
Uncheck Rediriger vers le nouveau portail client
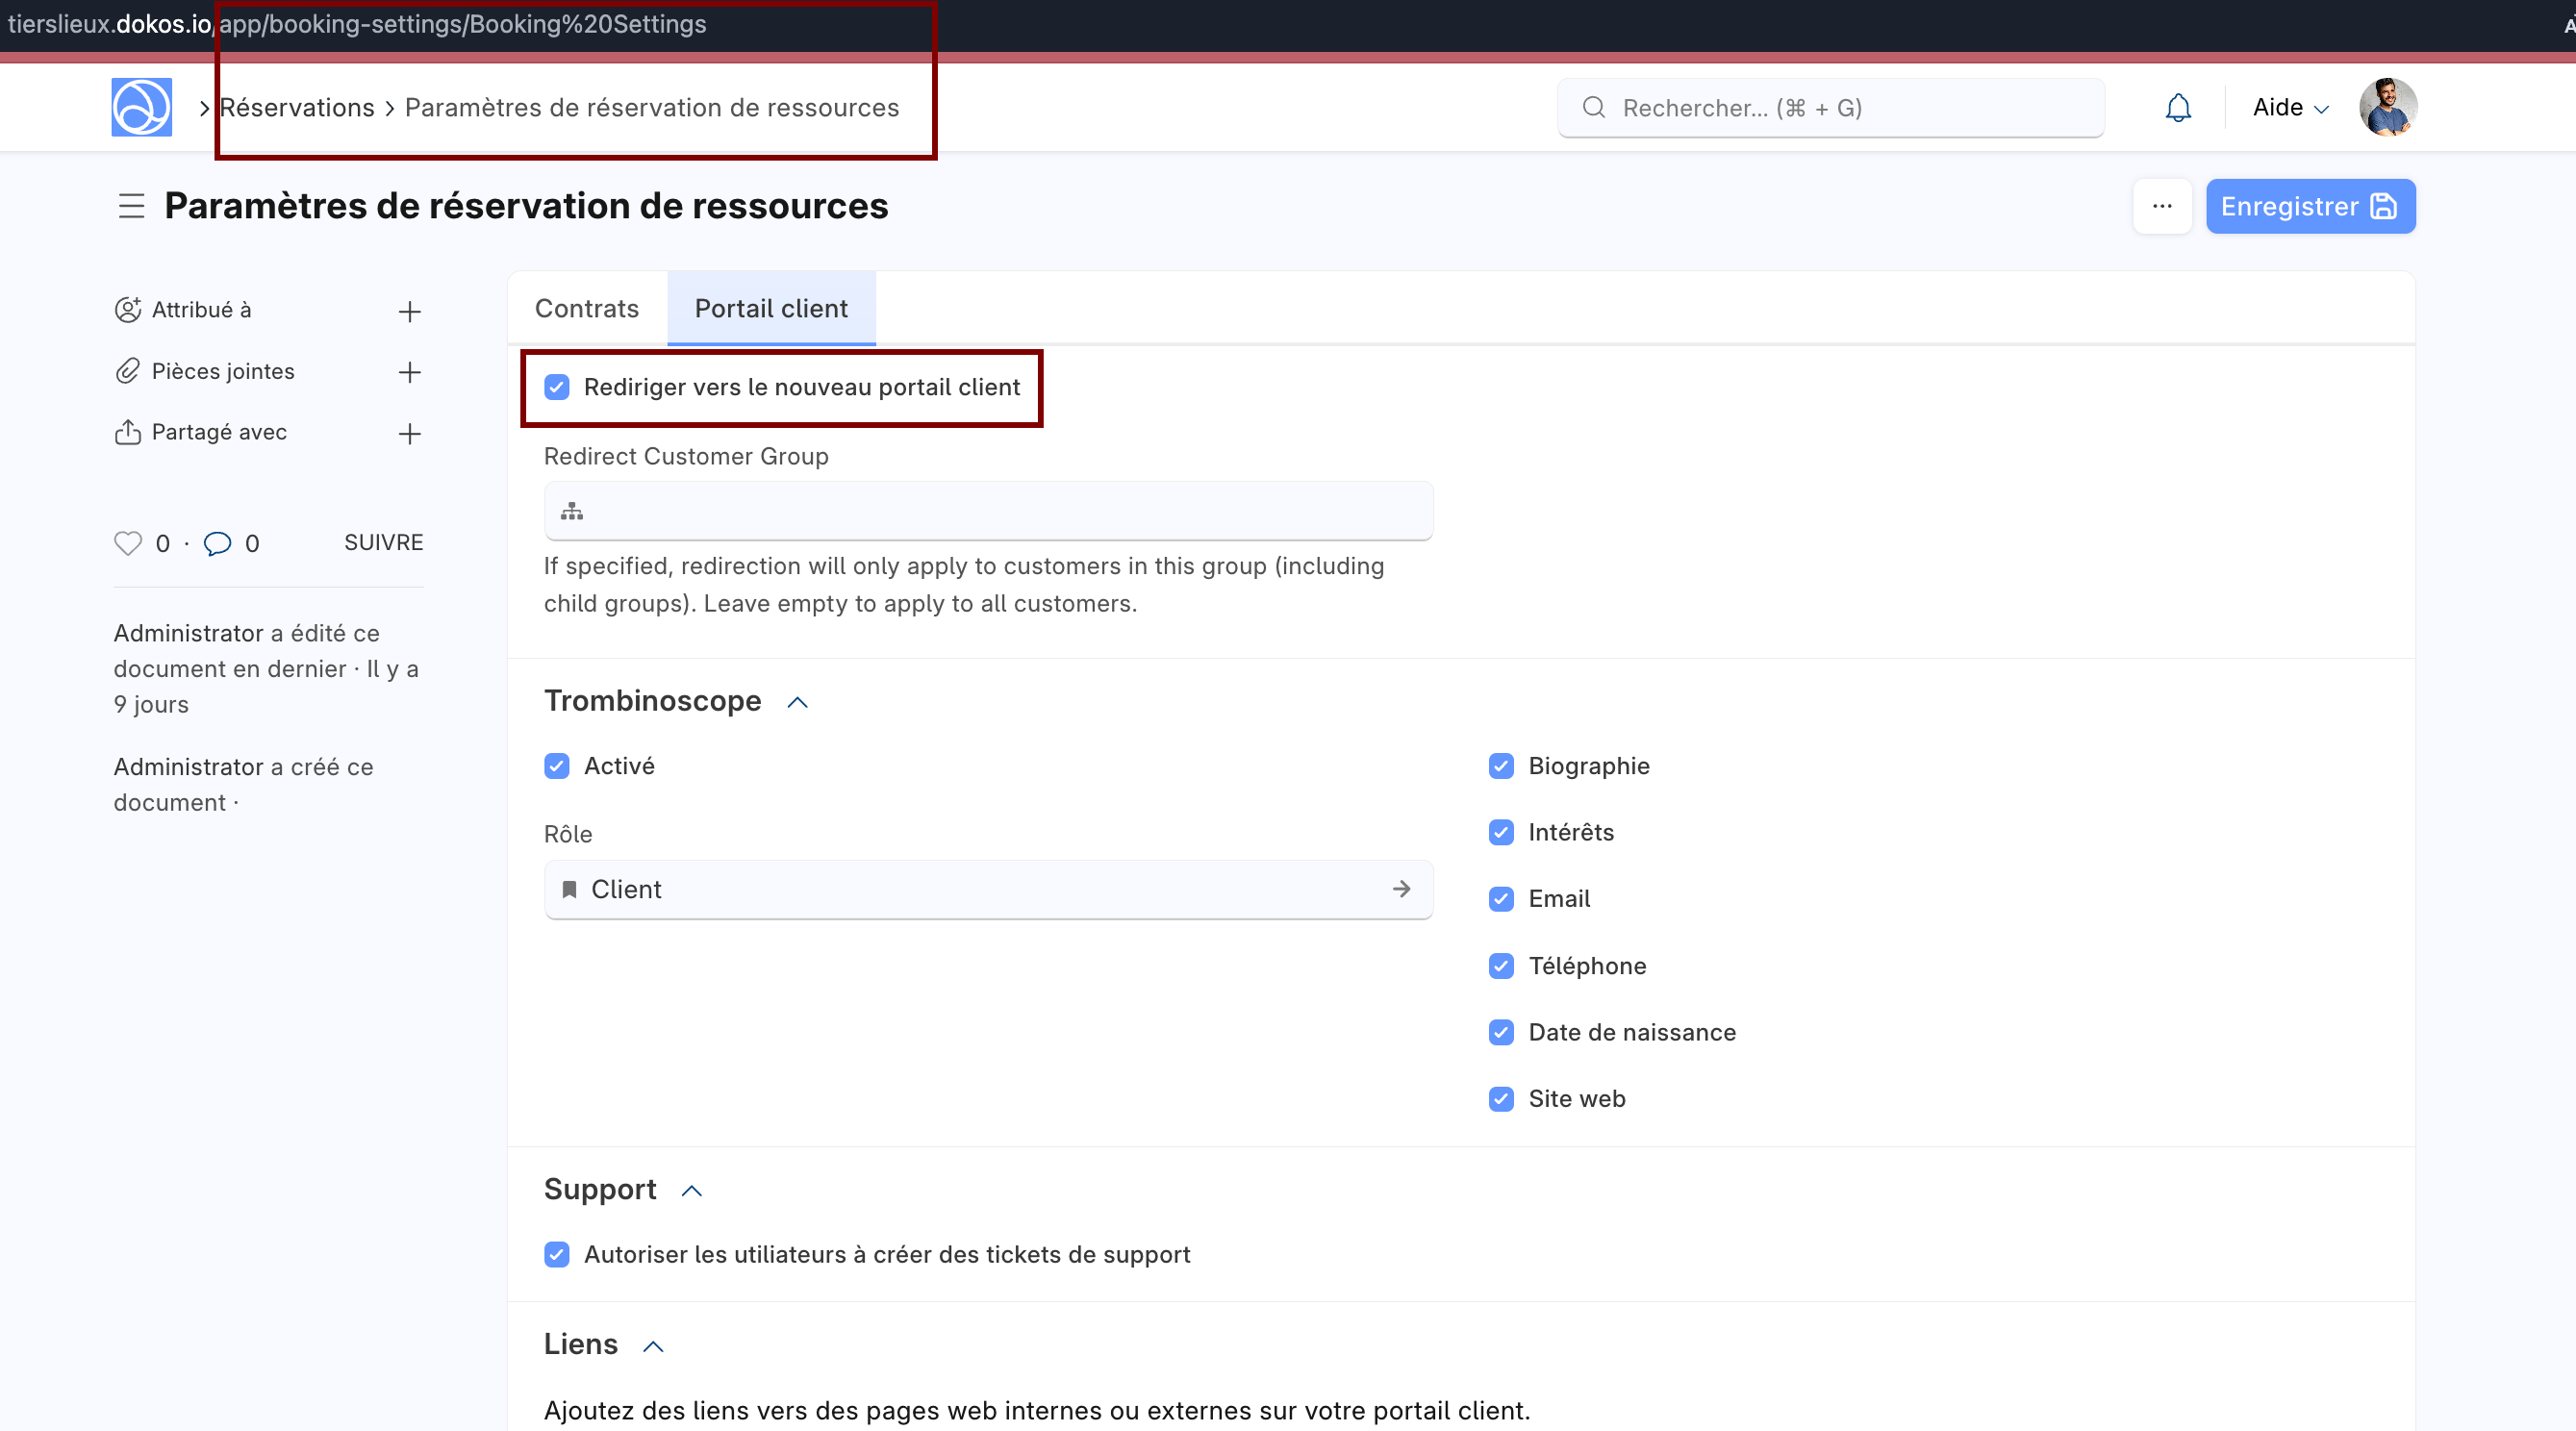557,387
